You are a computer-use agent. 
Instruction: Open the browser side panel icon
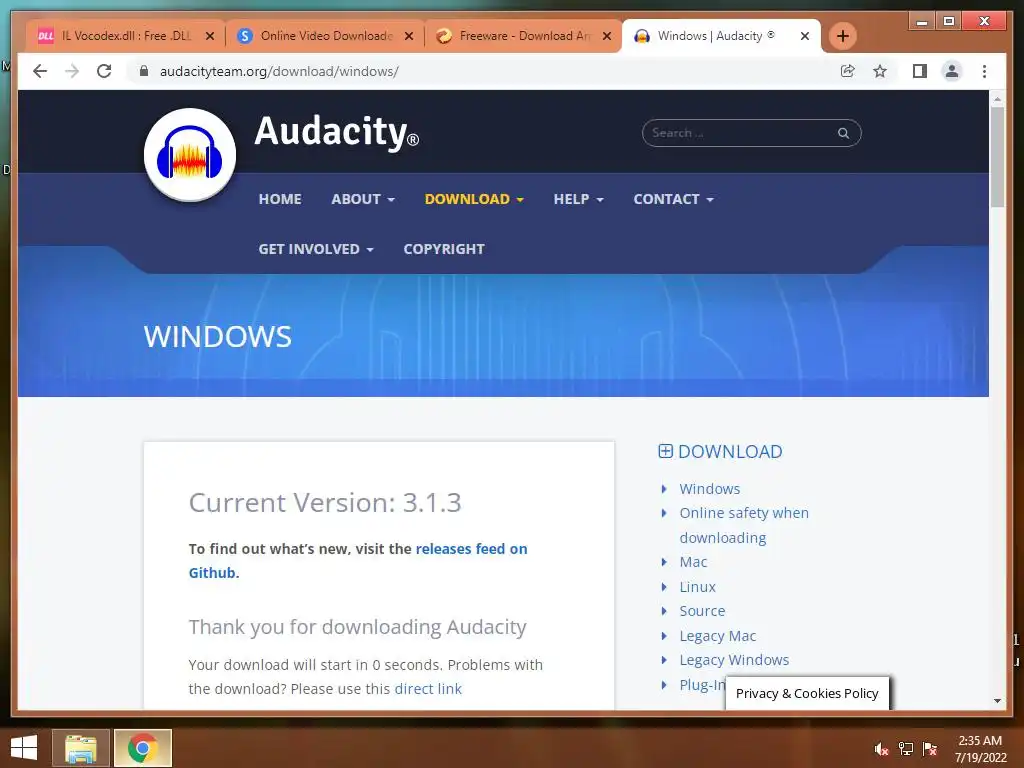pos(920,71)
